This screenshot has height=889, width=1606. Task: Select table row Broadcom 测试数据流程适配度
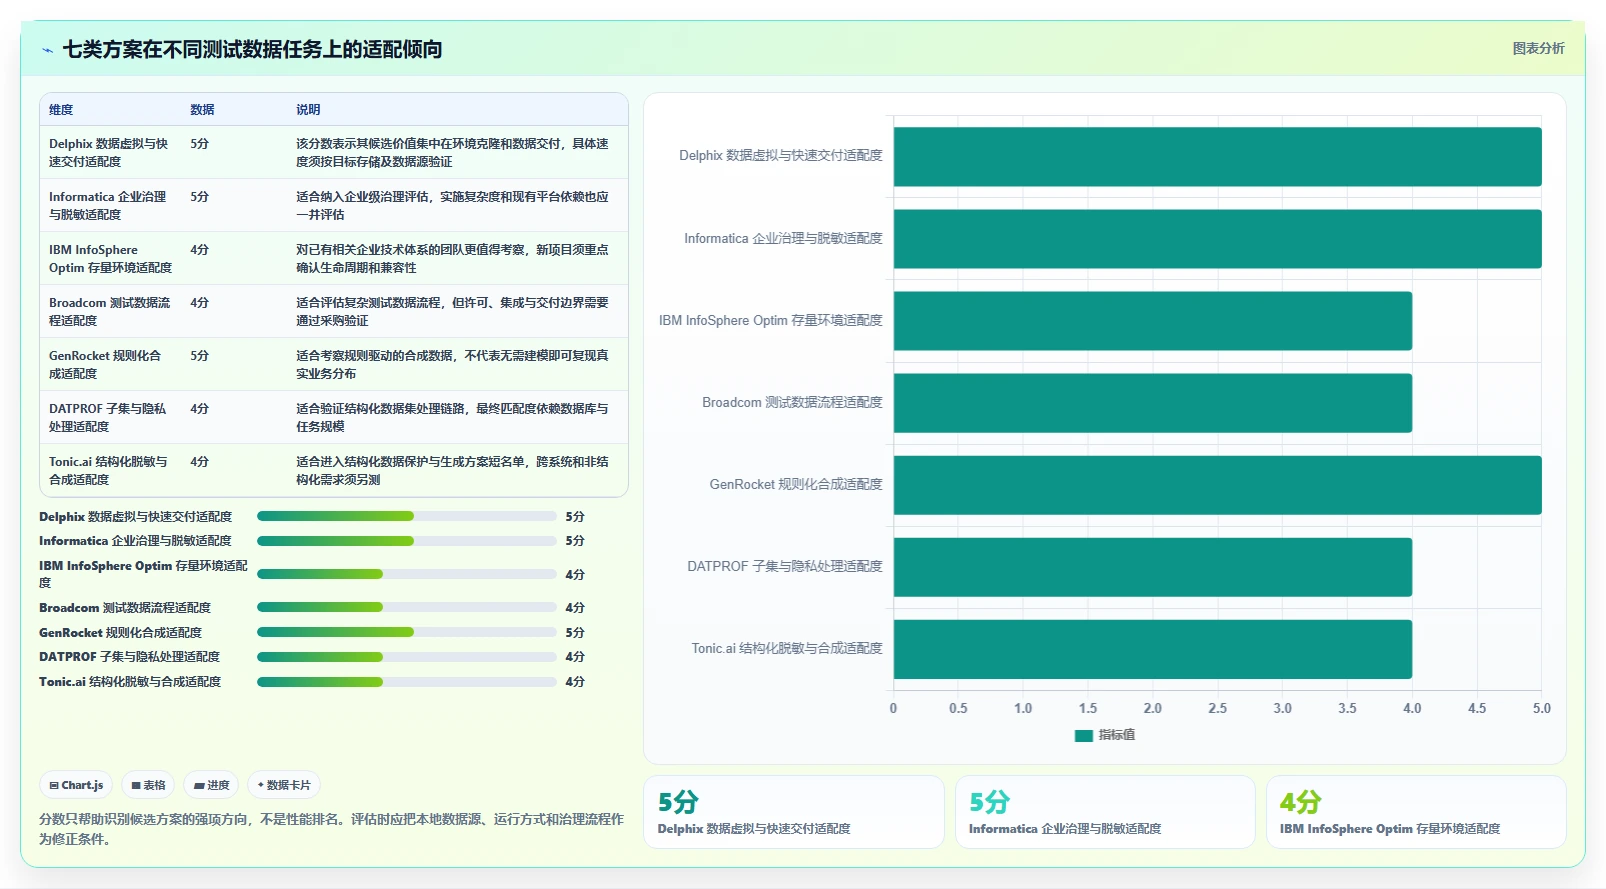click(x=334, y=311)
